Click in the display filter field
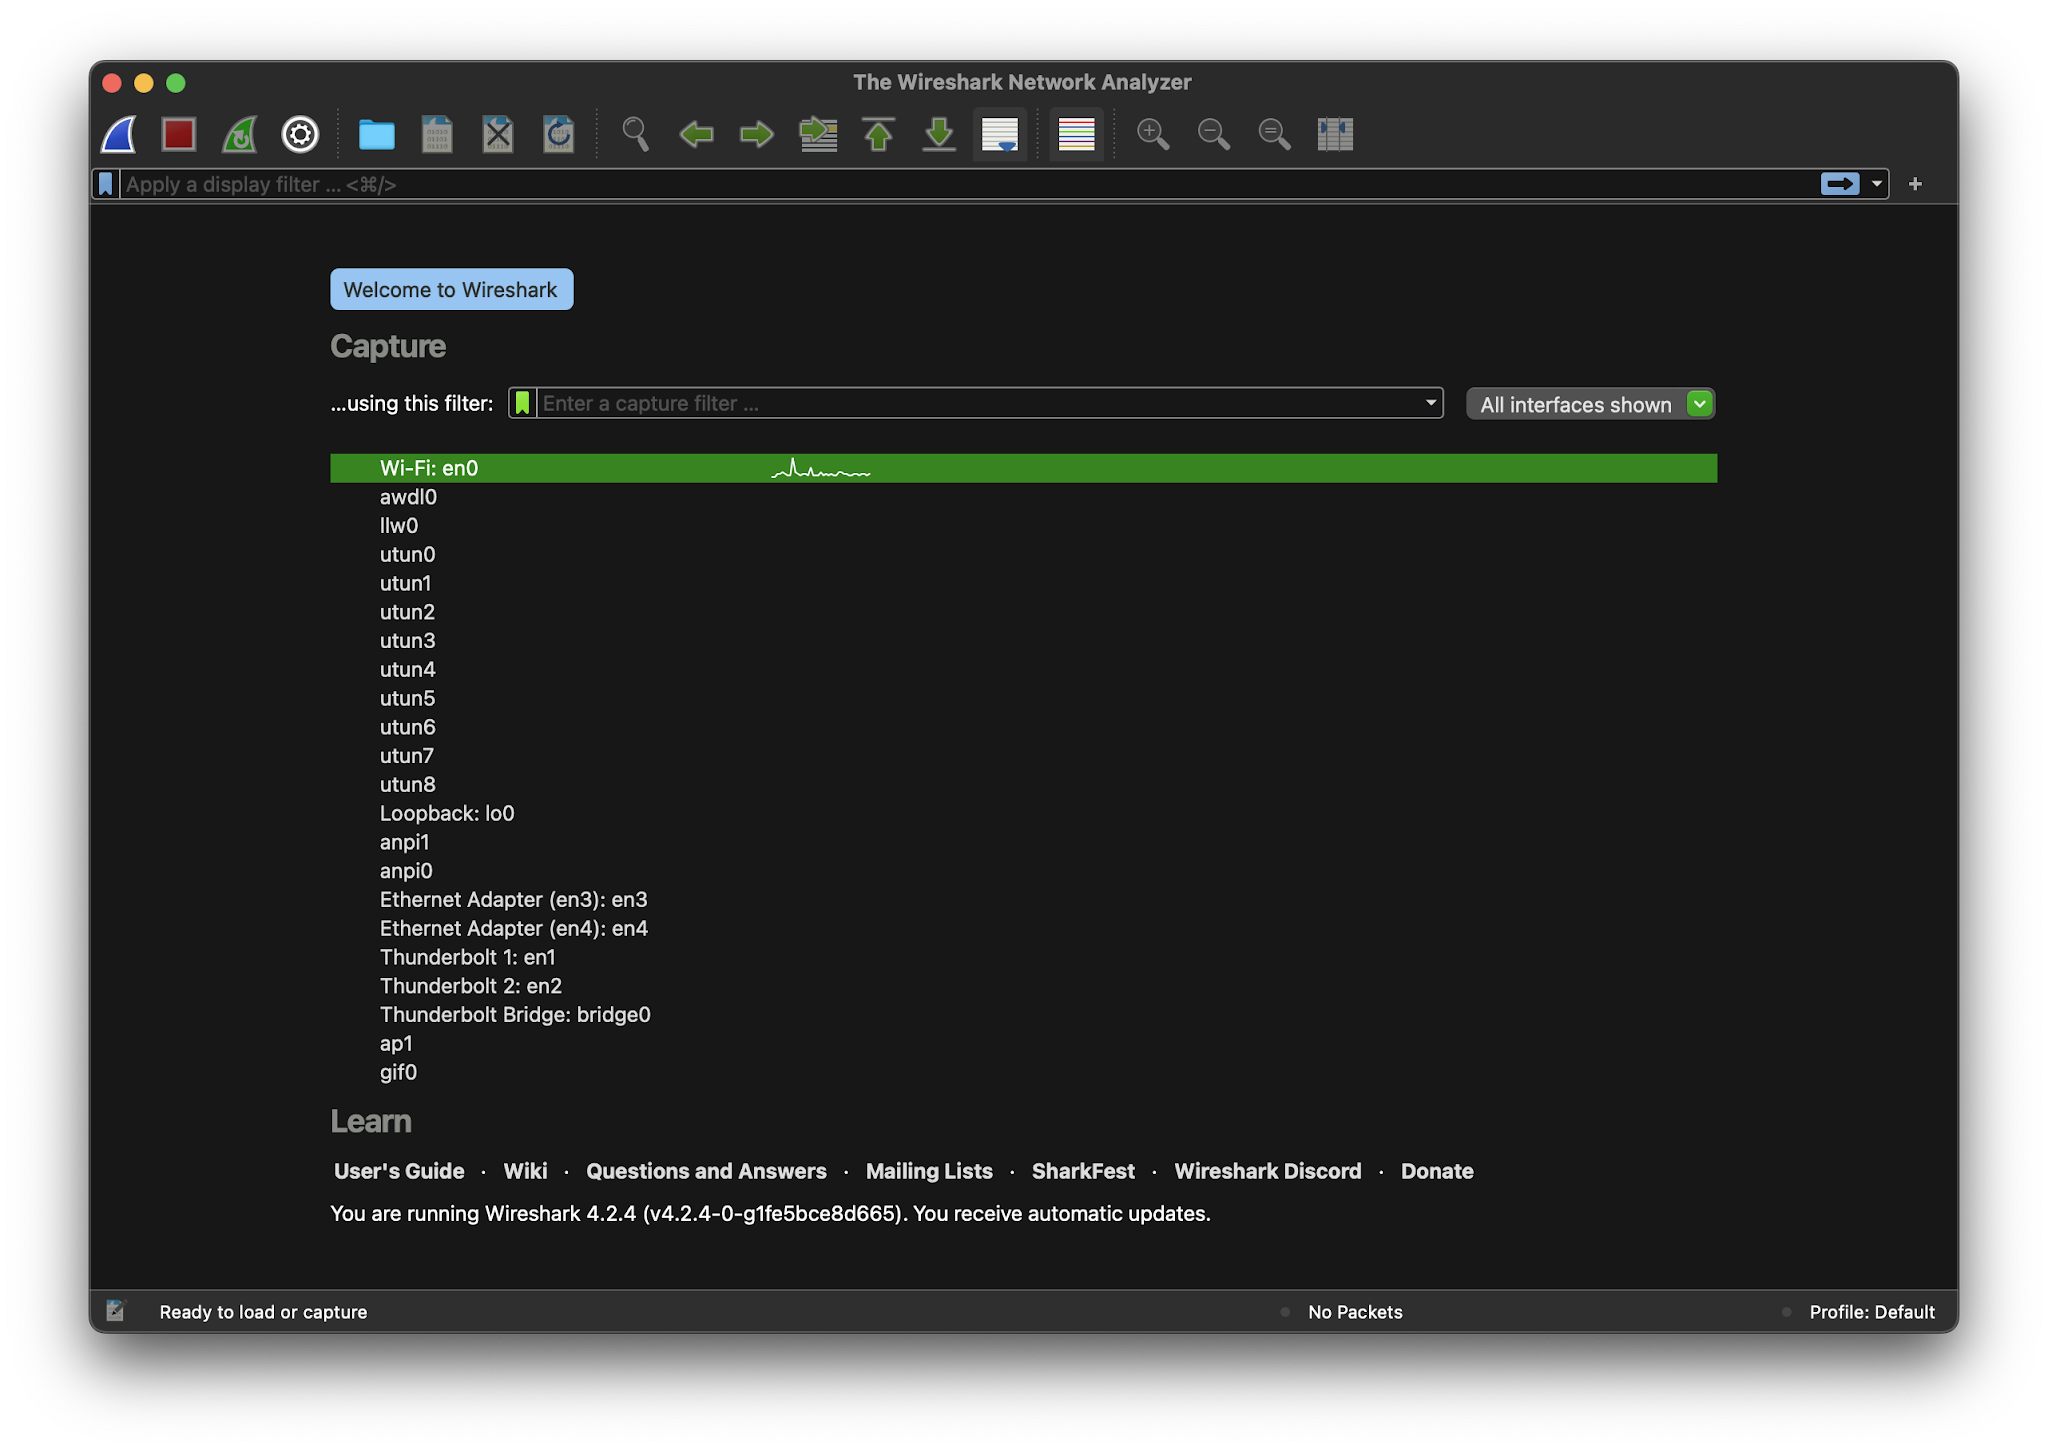The image size is (2048, 1451). tap(968, 184)
